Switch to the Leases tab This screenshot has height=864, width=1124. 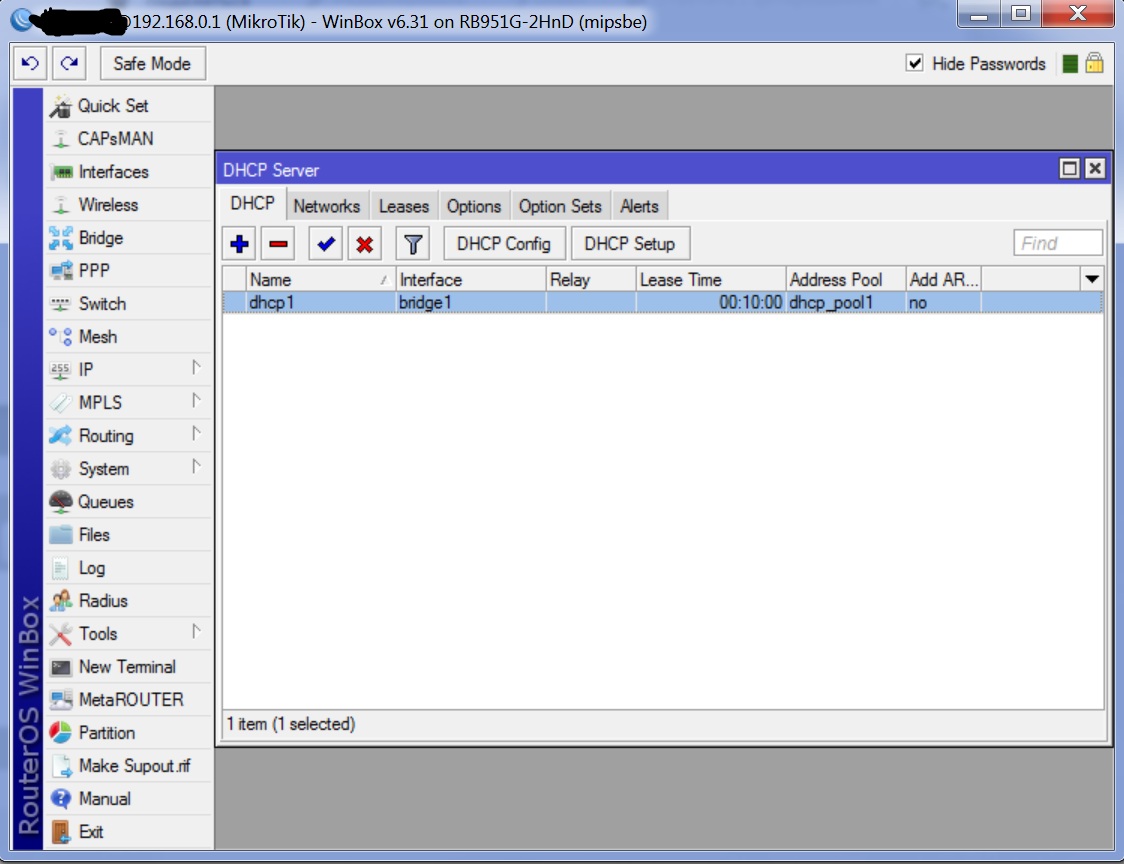point(404,206)
